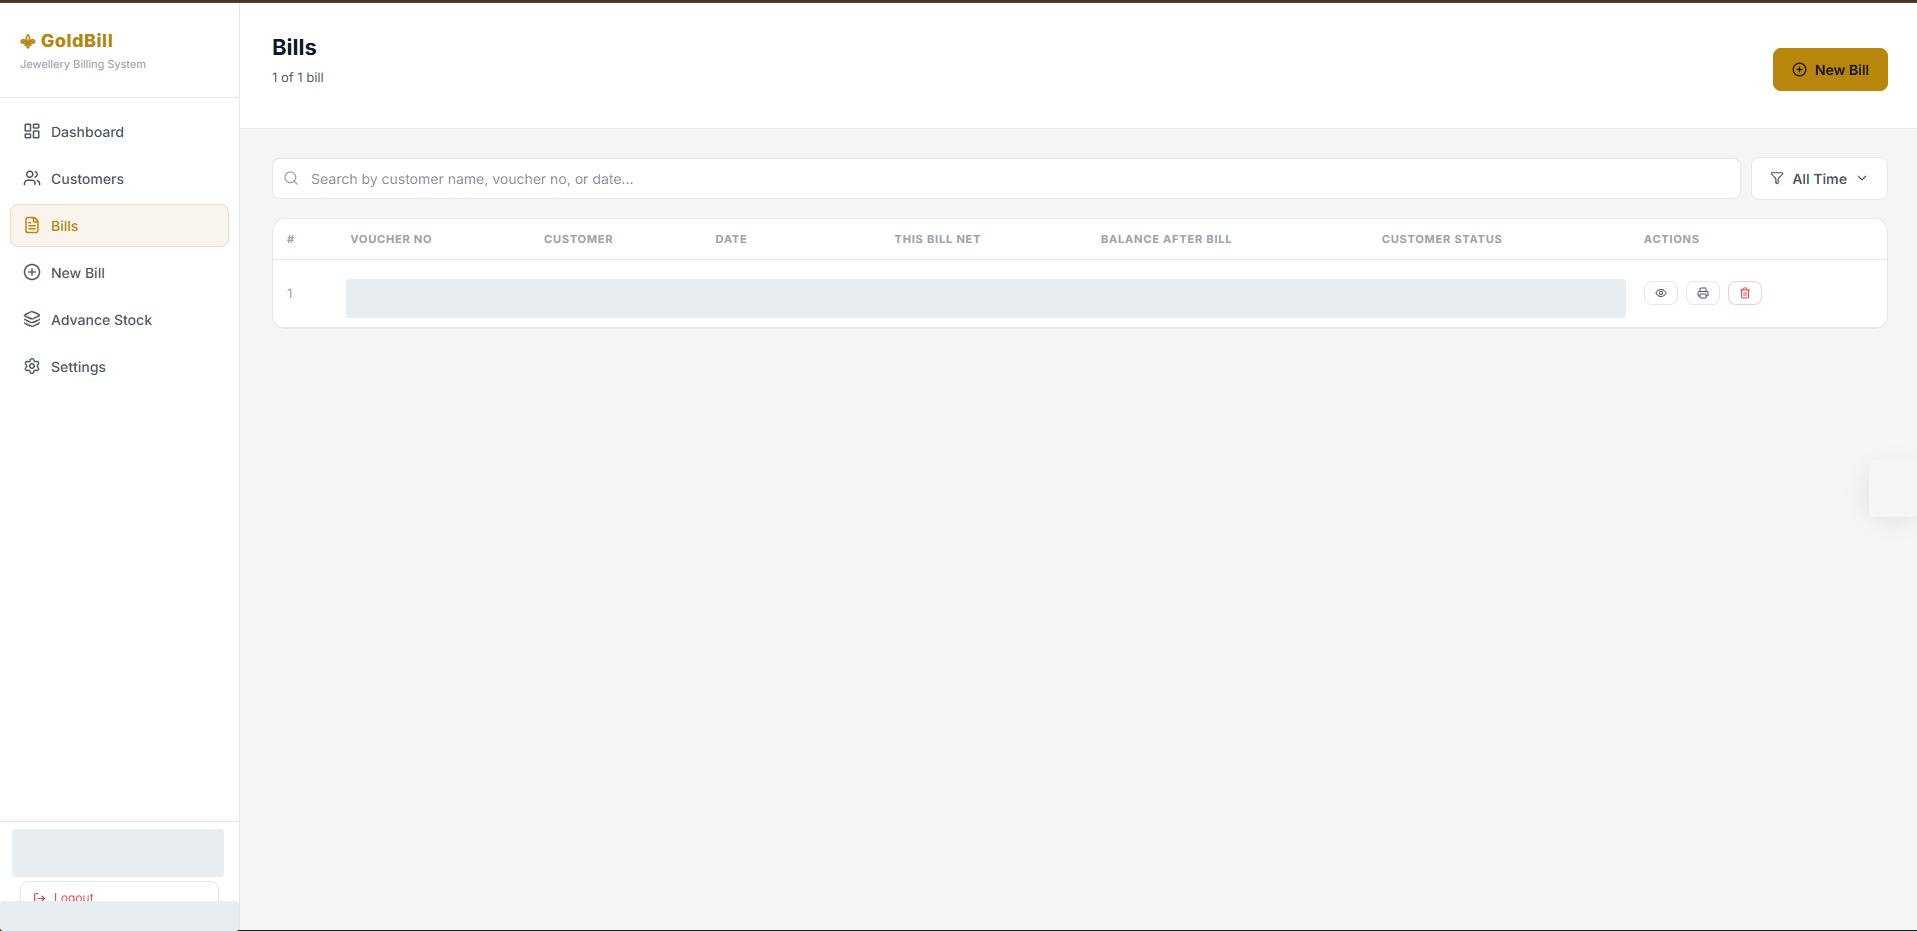Image resolution: width=1917 pixels, height=931 pixels.
Task: Click the Customer Status column header
Action: coord(1442,239)
